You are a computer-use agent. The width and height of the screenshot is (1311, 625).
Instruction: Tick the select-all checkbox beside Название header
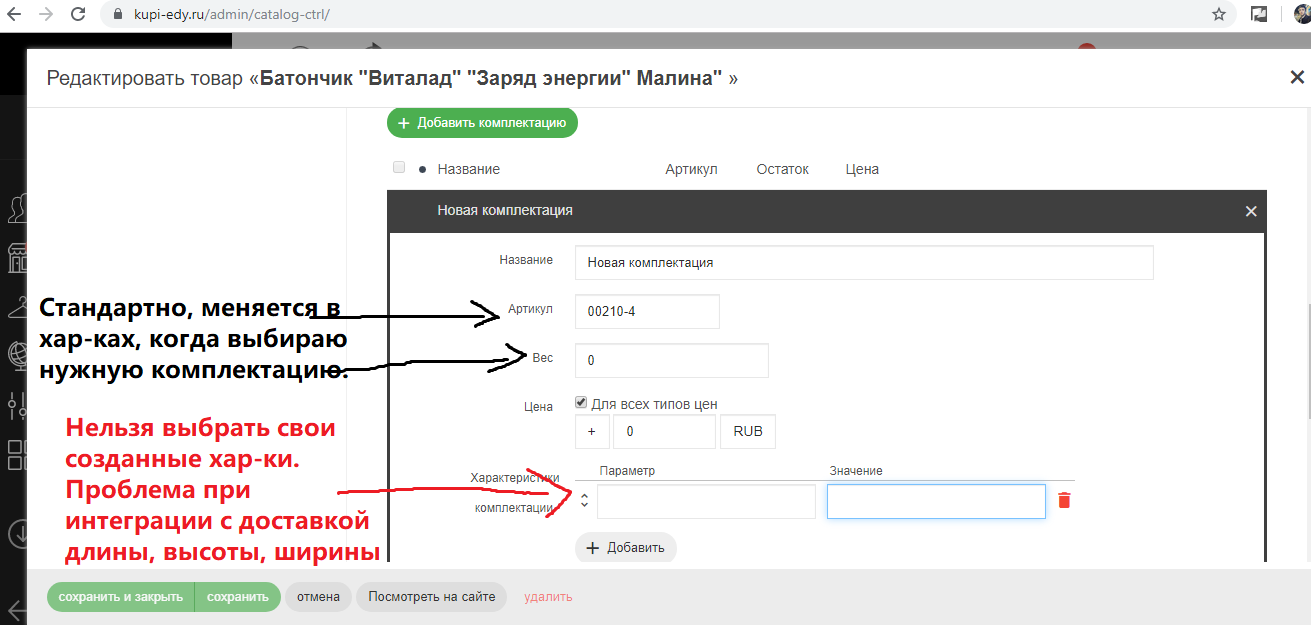point(399,168)
